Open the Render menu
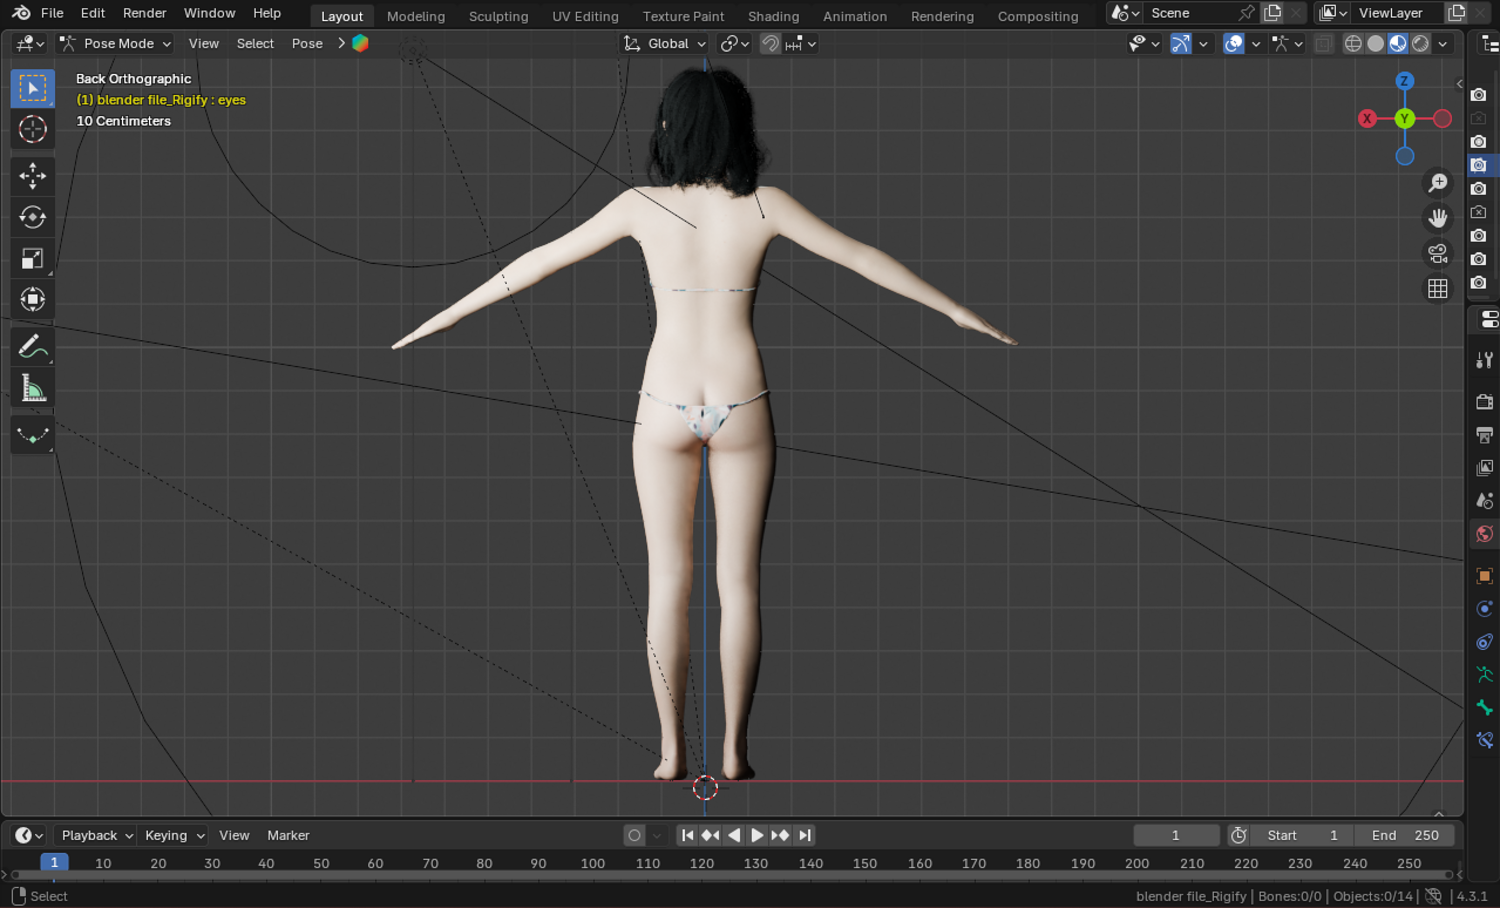 pyautogui.click(x=145, y=13)
